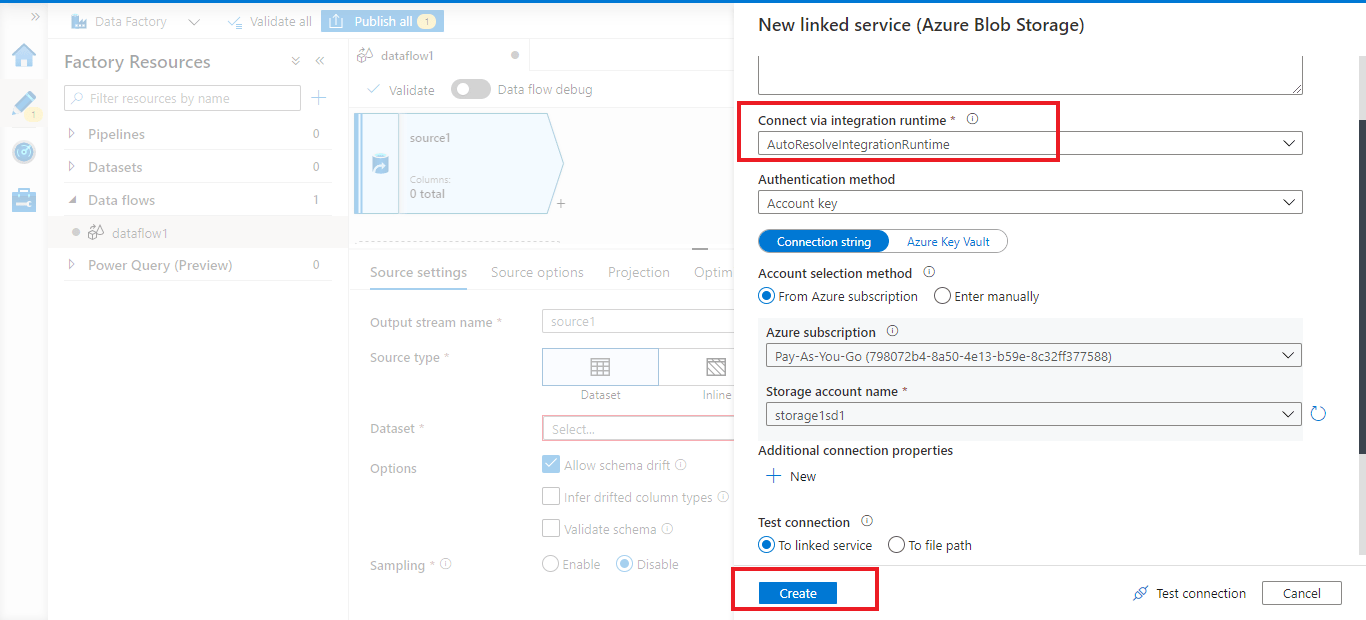Select the Enter manually radio button
This screenshot has height=620, width=1366.
942,296
